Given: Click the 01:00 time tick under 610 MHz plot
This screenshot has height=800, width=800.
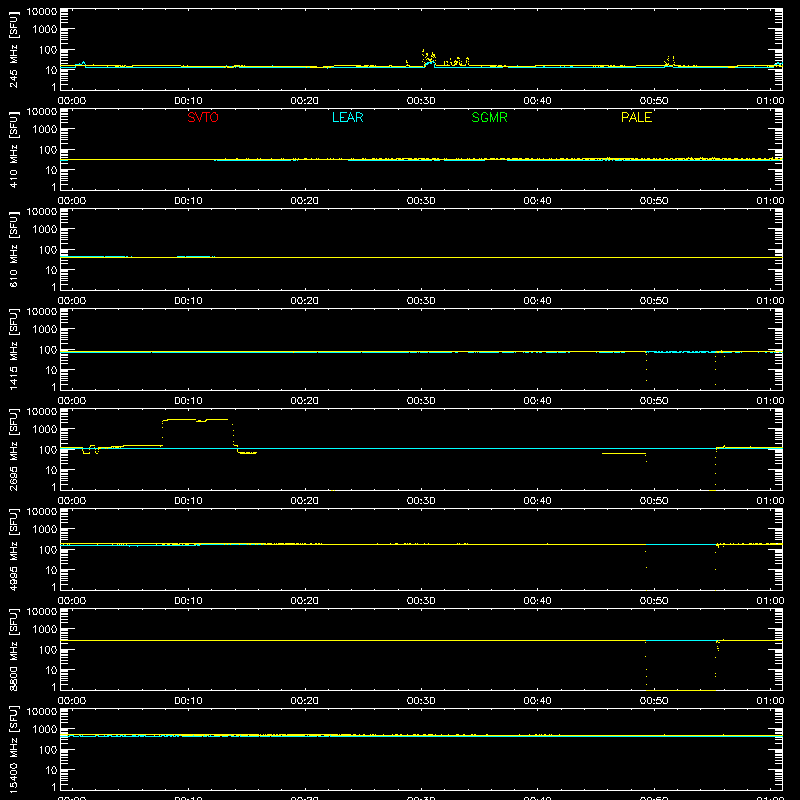Looking at the screenshot, I should [x=770, y=301].
